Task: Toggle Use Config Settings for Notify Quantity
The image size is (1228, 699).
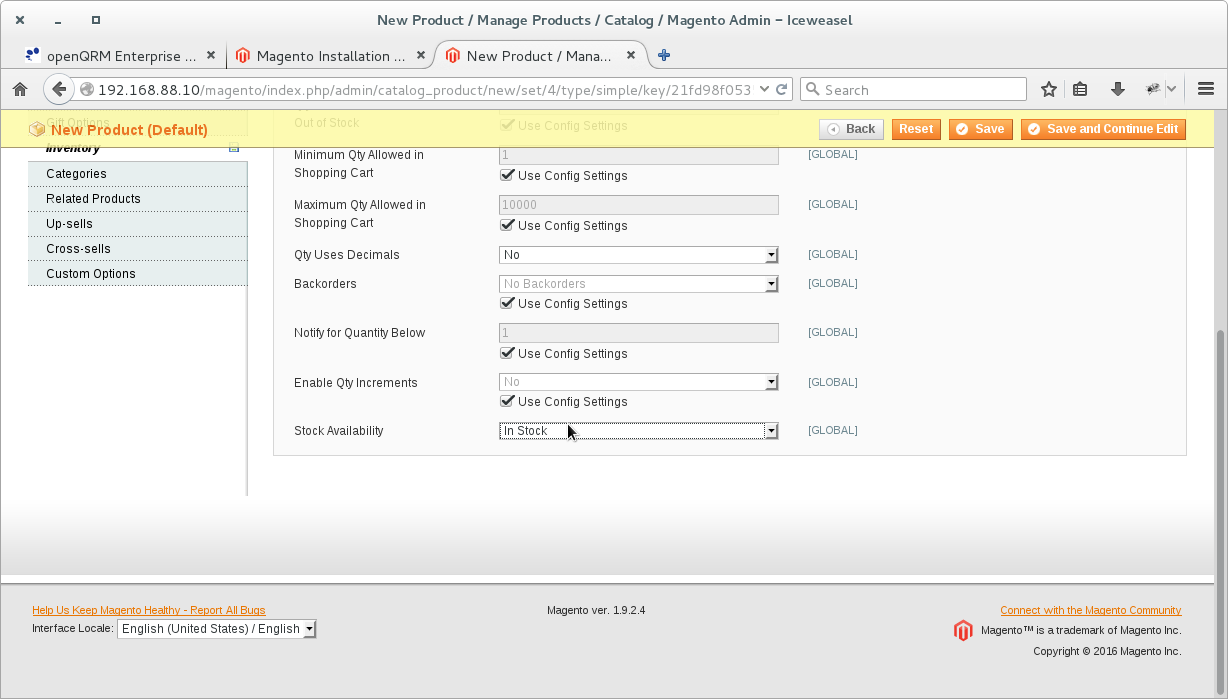Action: (507, 354)
